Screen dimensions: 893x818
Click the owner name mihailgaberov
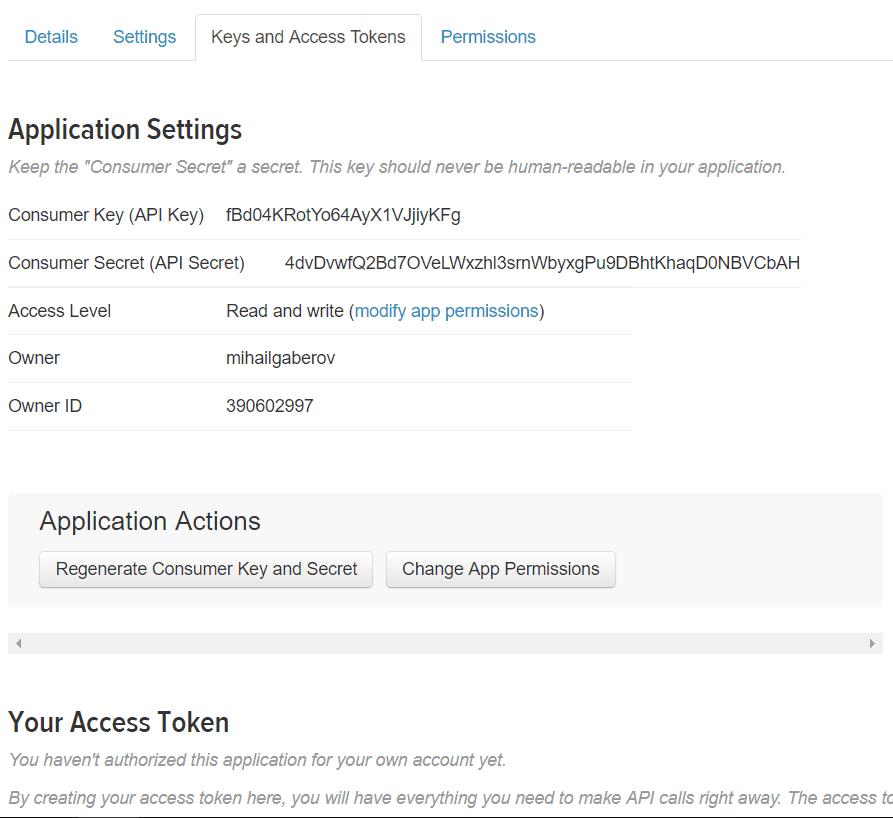click(x=280, y=358)
